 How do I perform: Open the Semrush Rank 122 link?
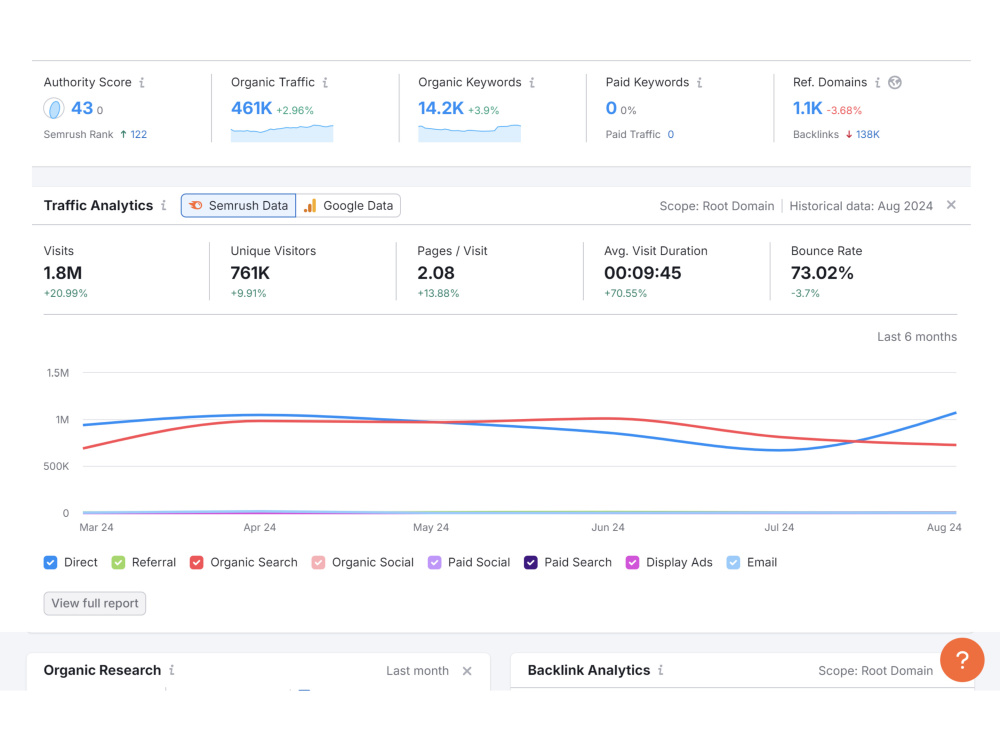[138, 135]
